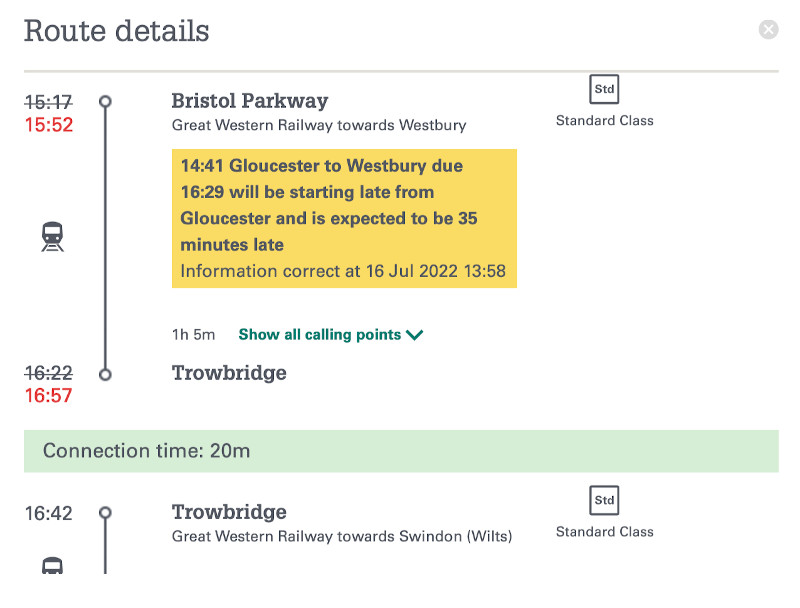This screenshot has width=800, height=608.
Task: Click the Std icon beside the 16:42 Trowbridge departure
Action: point(604,500)
